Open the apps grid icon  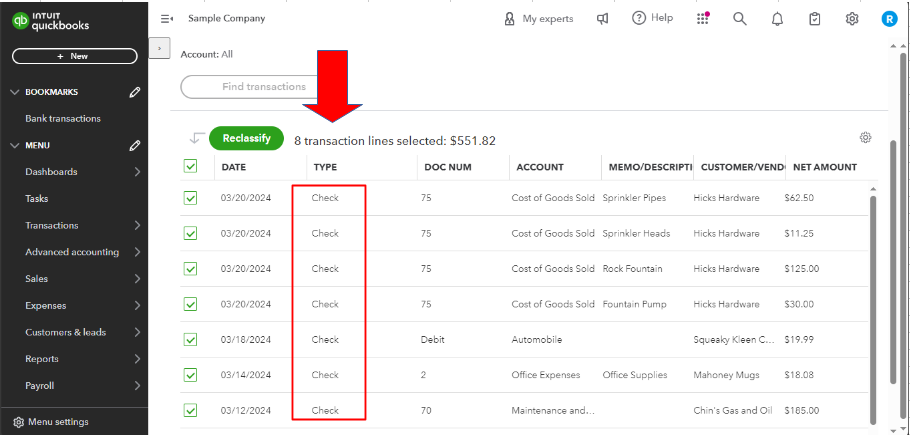pyautogui.click(x=703, y=19)
